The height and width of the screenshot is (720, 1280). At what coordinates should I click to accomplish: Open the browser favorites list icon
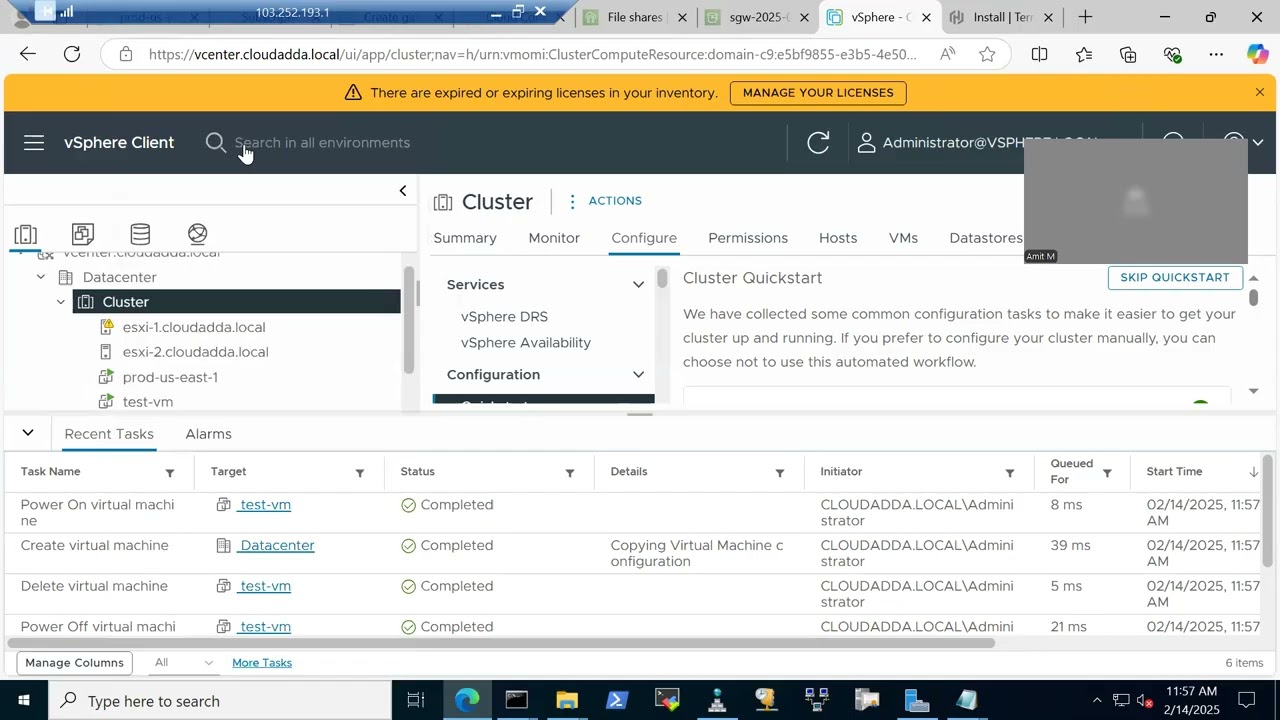1084,54
